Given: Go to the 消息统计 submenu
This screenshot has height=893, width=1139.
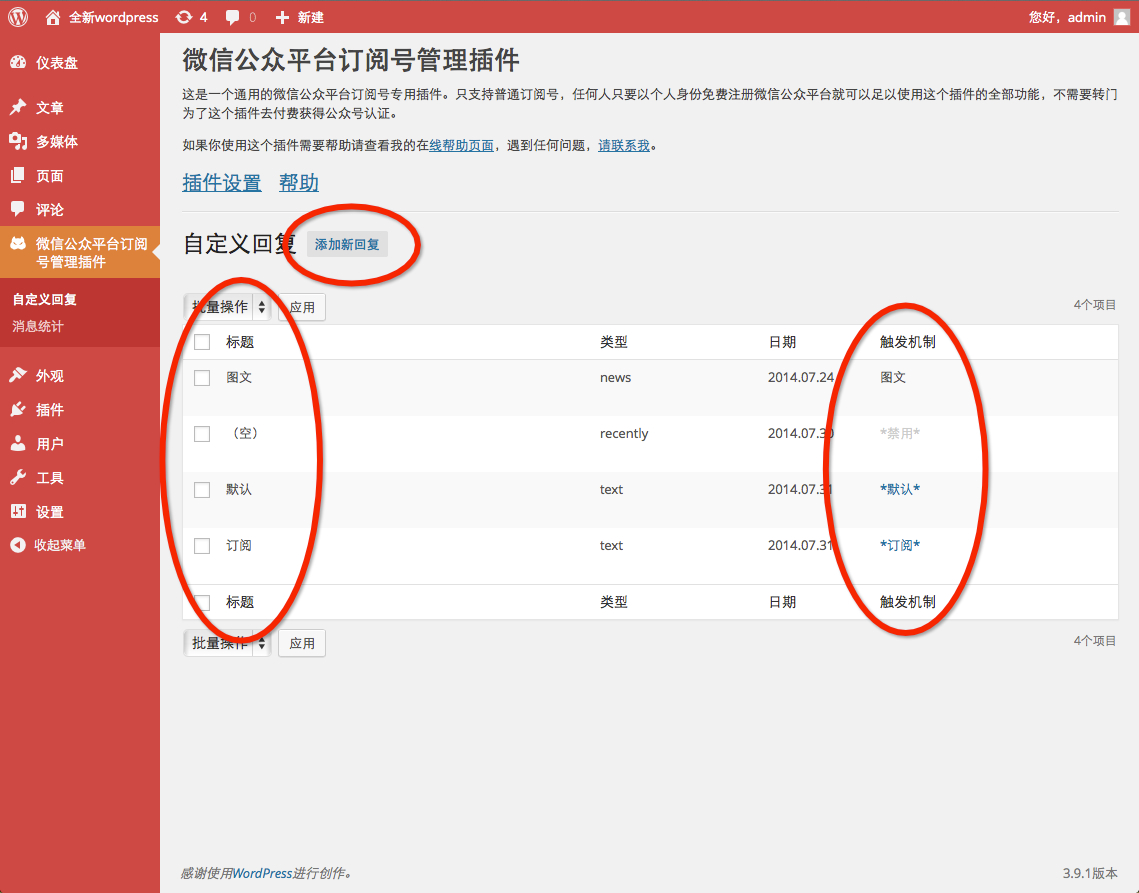Looking at the screenshot, I should [38, 326].
